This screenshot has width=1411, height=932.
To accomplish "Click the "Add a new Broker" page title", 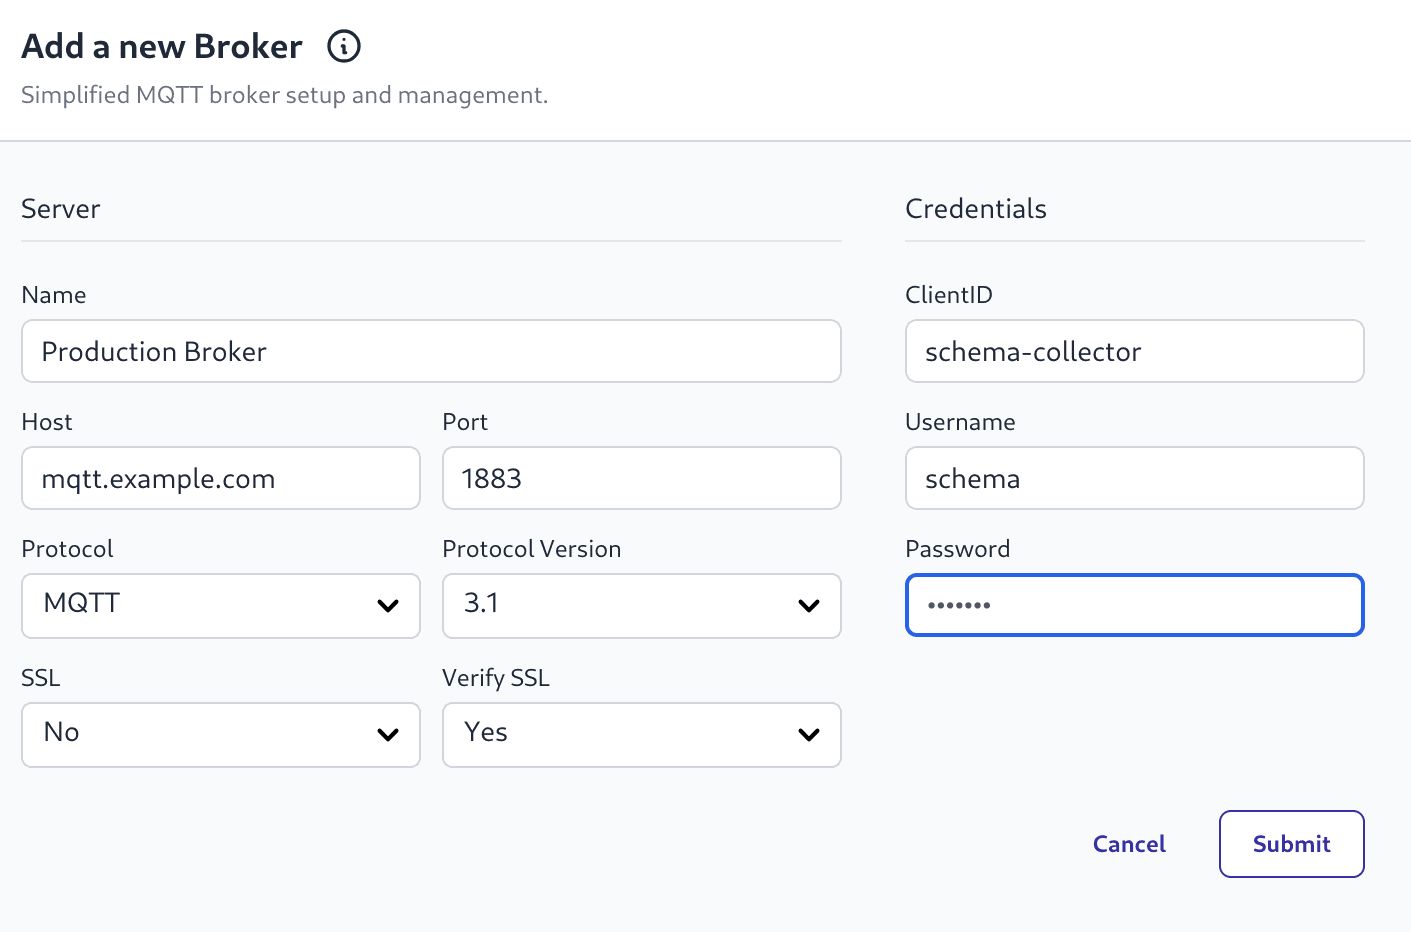I will [x=161, y=46].
